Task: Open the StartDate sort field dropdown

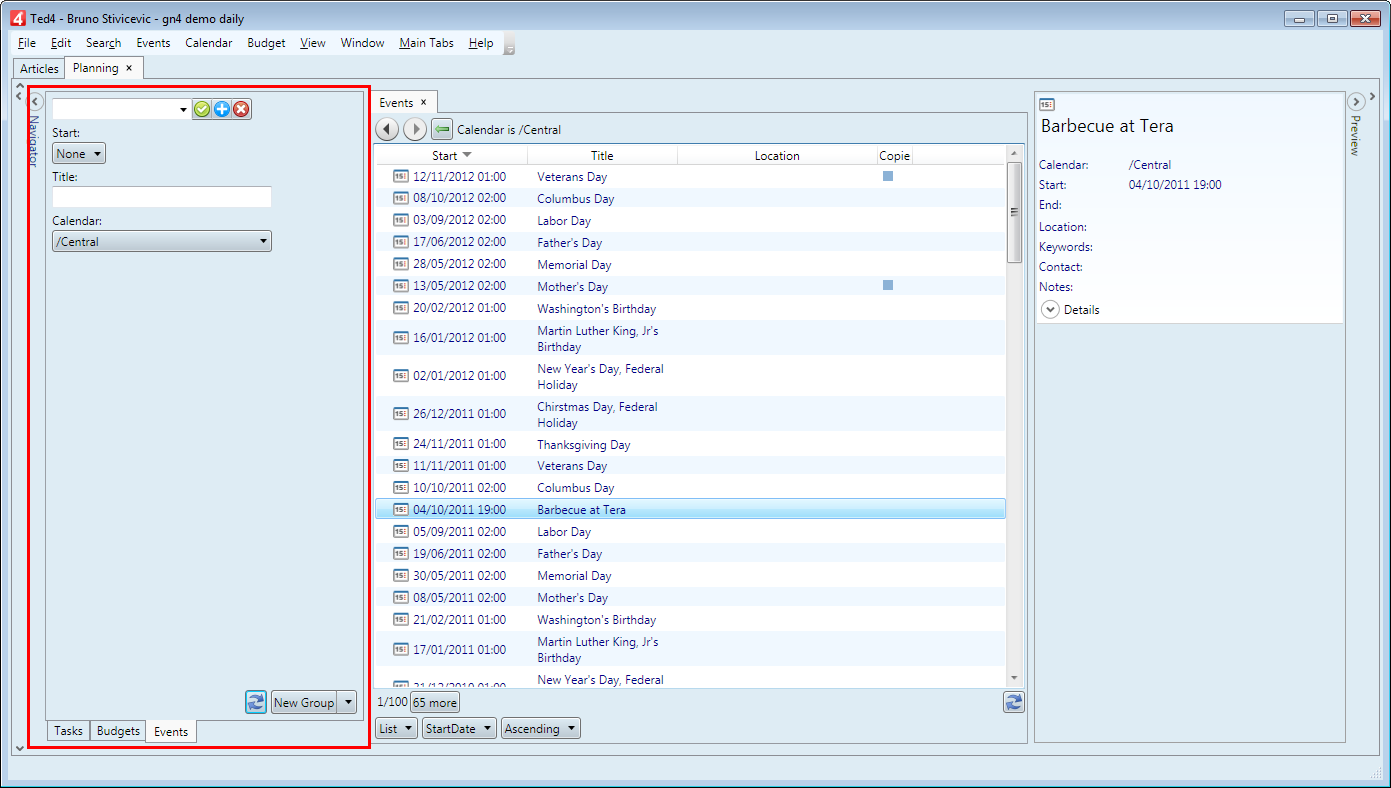Action: pos(459,729)
